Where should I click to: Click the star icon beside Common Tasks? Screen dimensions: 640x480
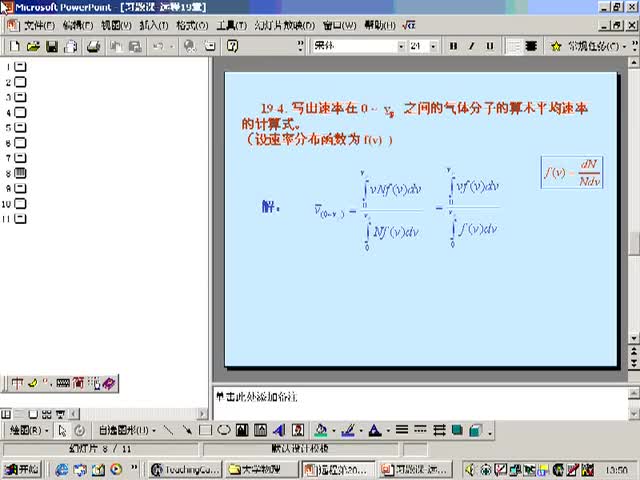[x=556, y=47]
